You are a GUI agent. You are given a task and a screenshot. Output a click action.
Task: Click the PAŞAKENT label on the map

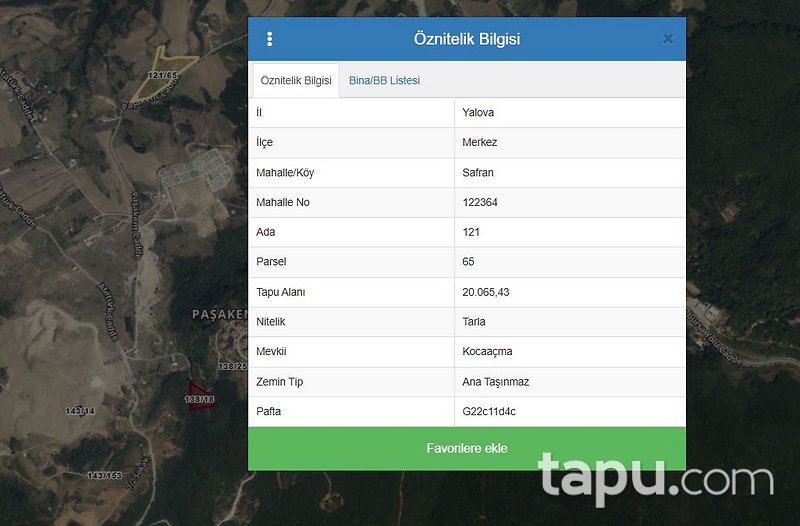(219, 314)
